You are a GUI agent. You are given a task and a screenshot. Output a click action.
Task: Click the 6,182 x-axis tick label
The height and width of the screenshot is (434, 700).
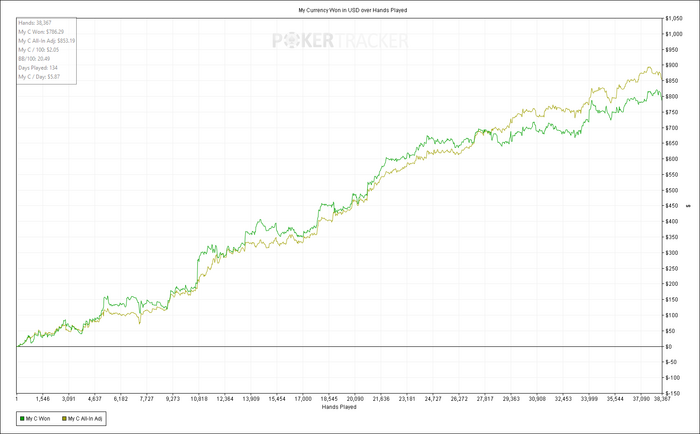click(x=121, y=399)
